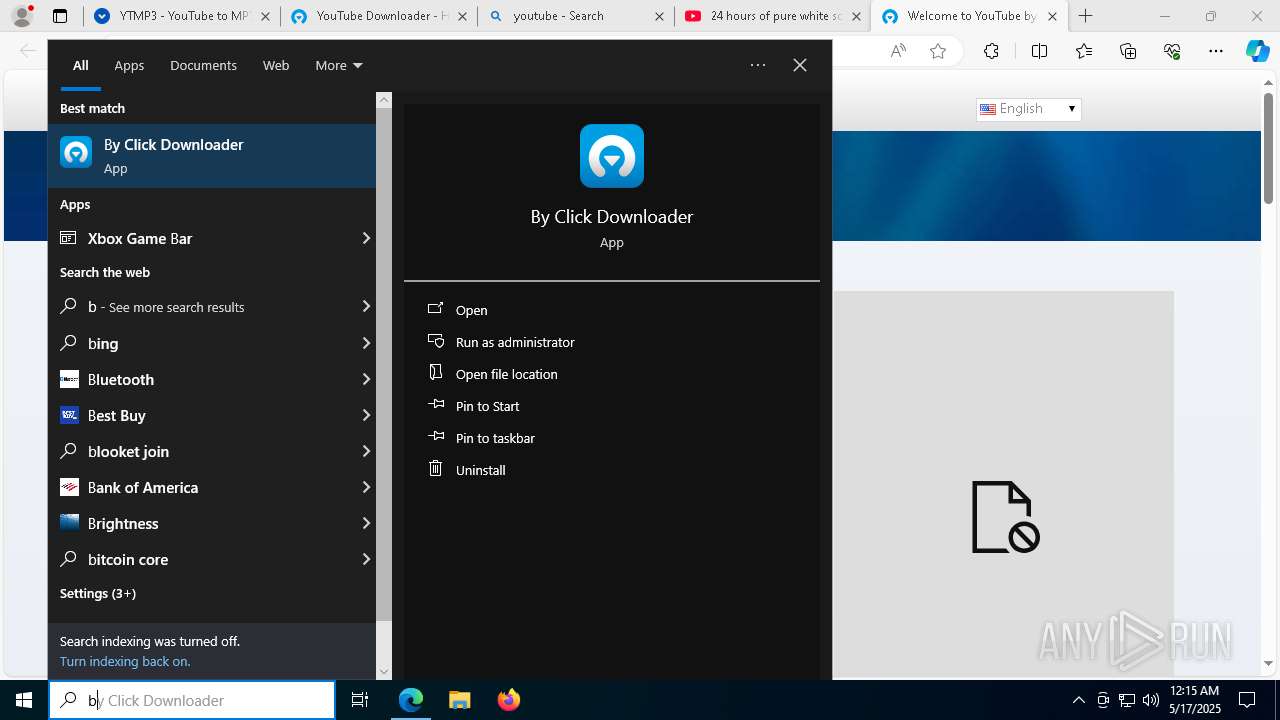Click 'Turn indexing back on' link
The width and height of the screenshot is (1280, 720).
(125, 661)
